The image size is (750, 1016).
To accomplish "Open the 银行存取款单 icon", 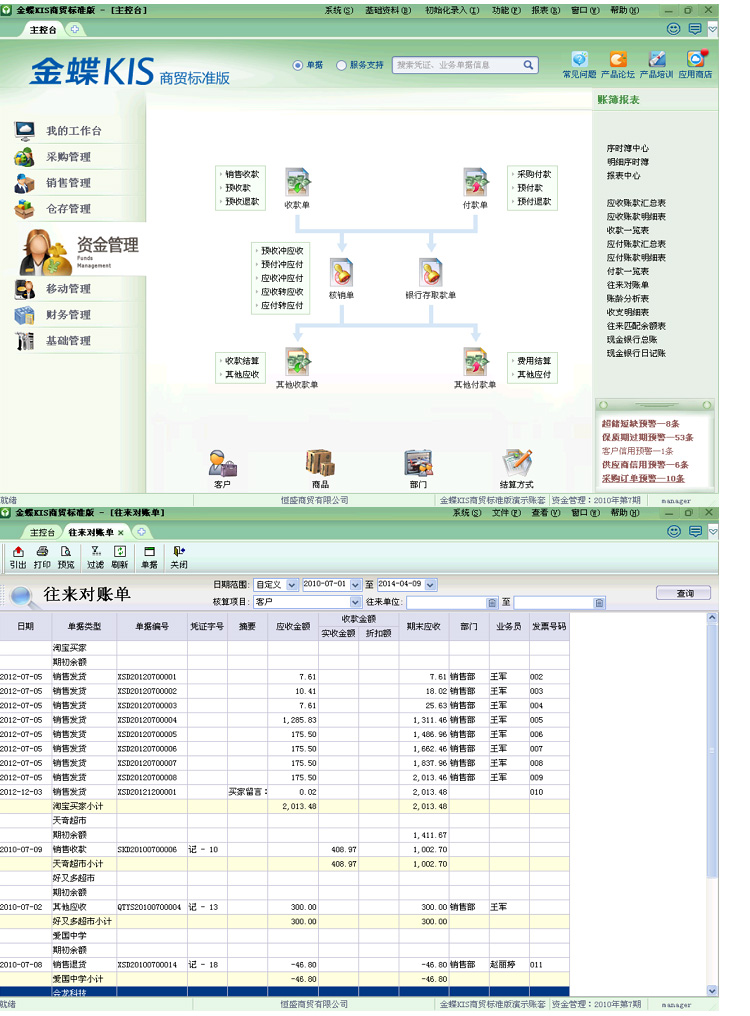I will pos(431,273).
